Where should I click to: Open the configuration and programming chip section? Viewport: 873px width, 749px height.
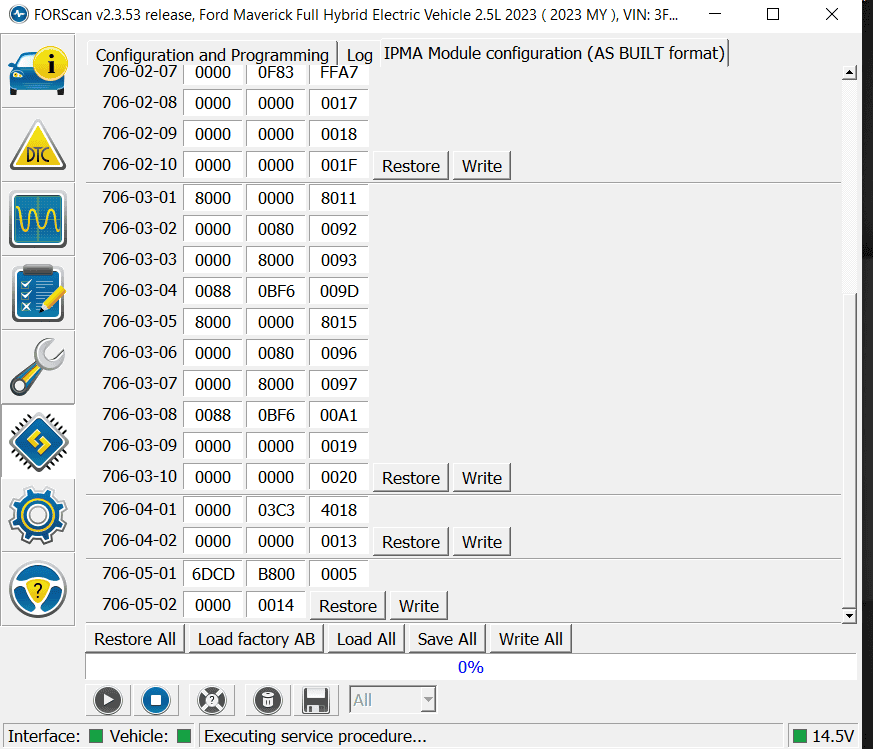(38, 441)
